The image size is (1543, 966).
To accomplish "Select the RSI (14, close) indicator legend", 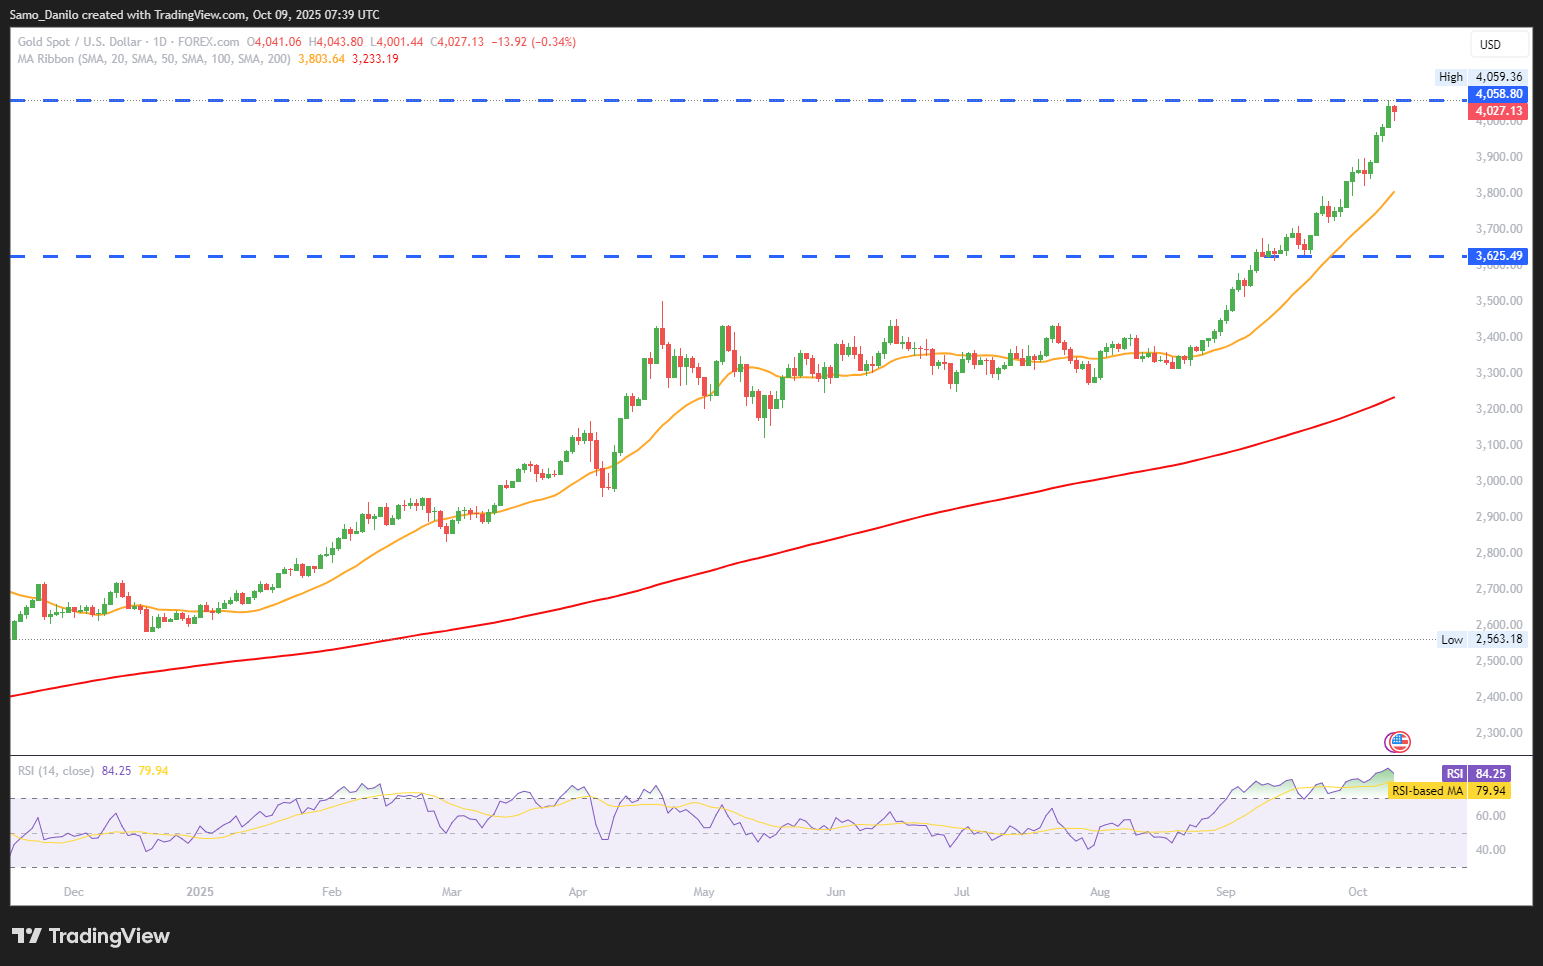I will pyautogui.click(x=56, y=771).
